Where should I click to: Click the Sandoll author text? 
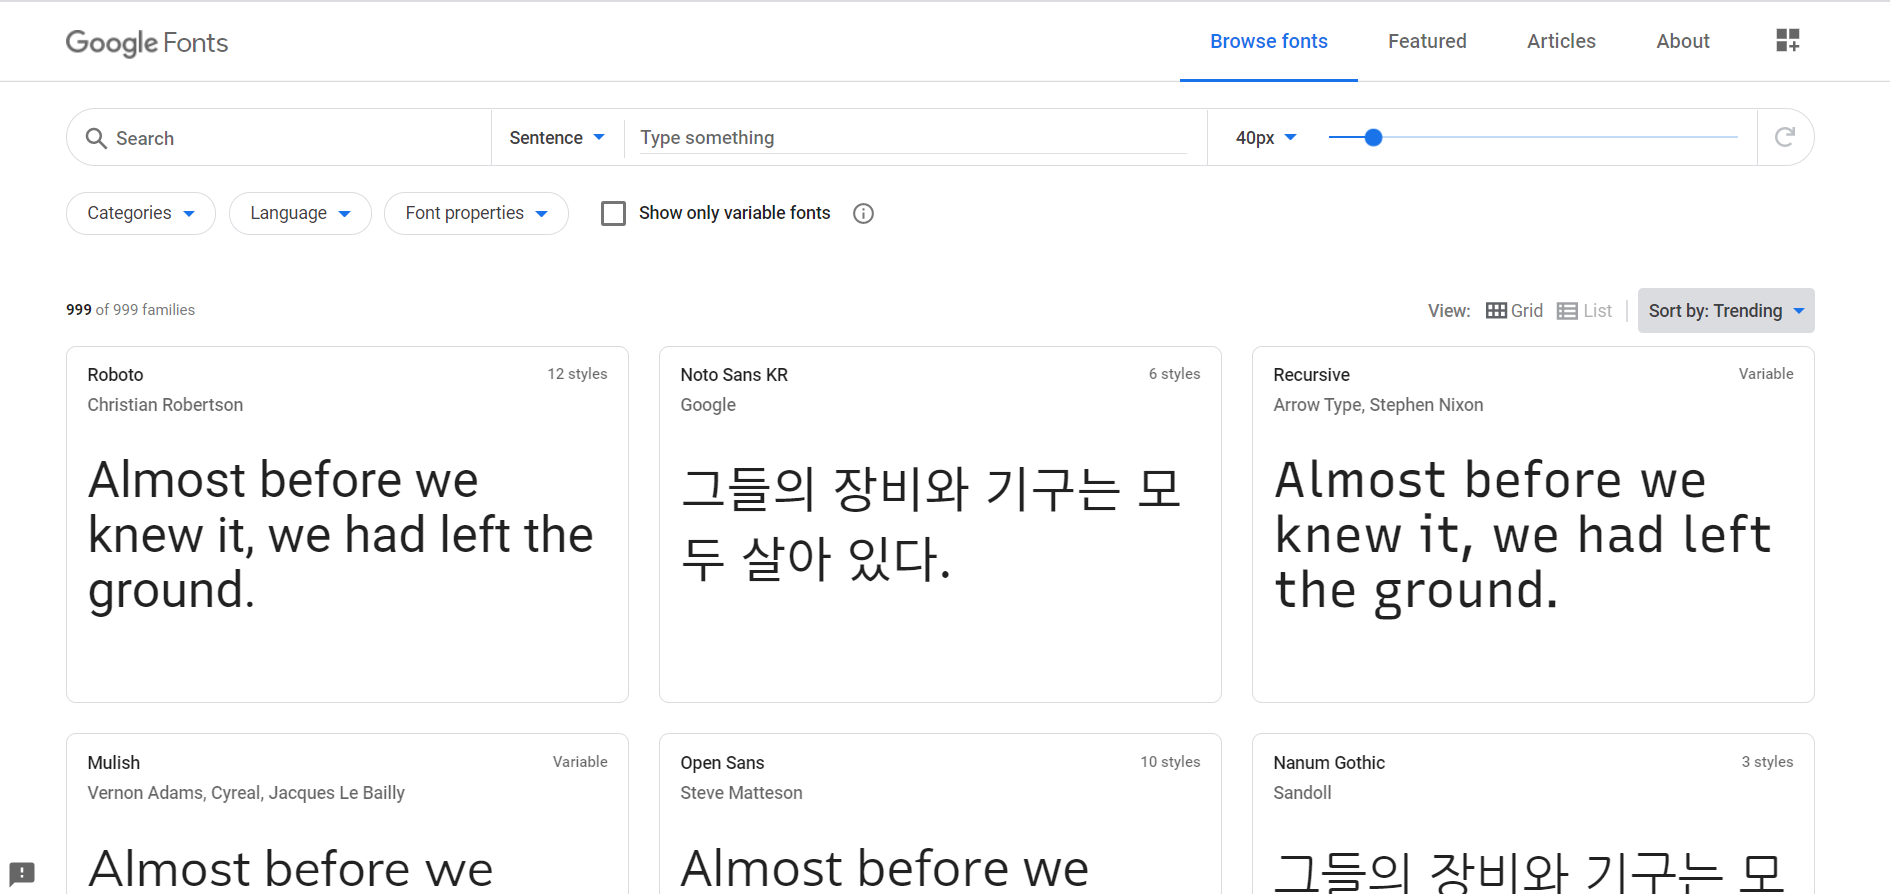pyautogui.click(x=1302, y=793)
